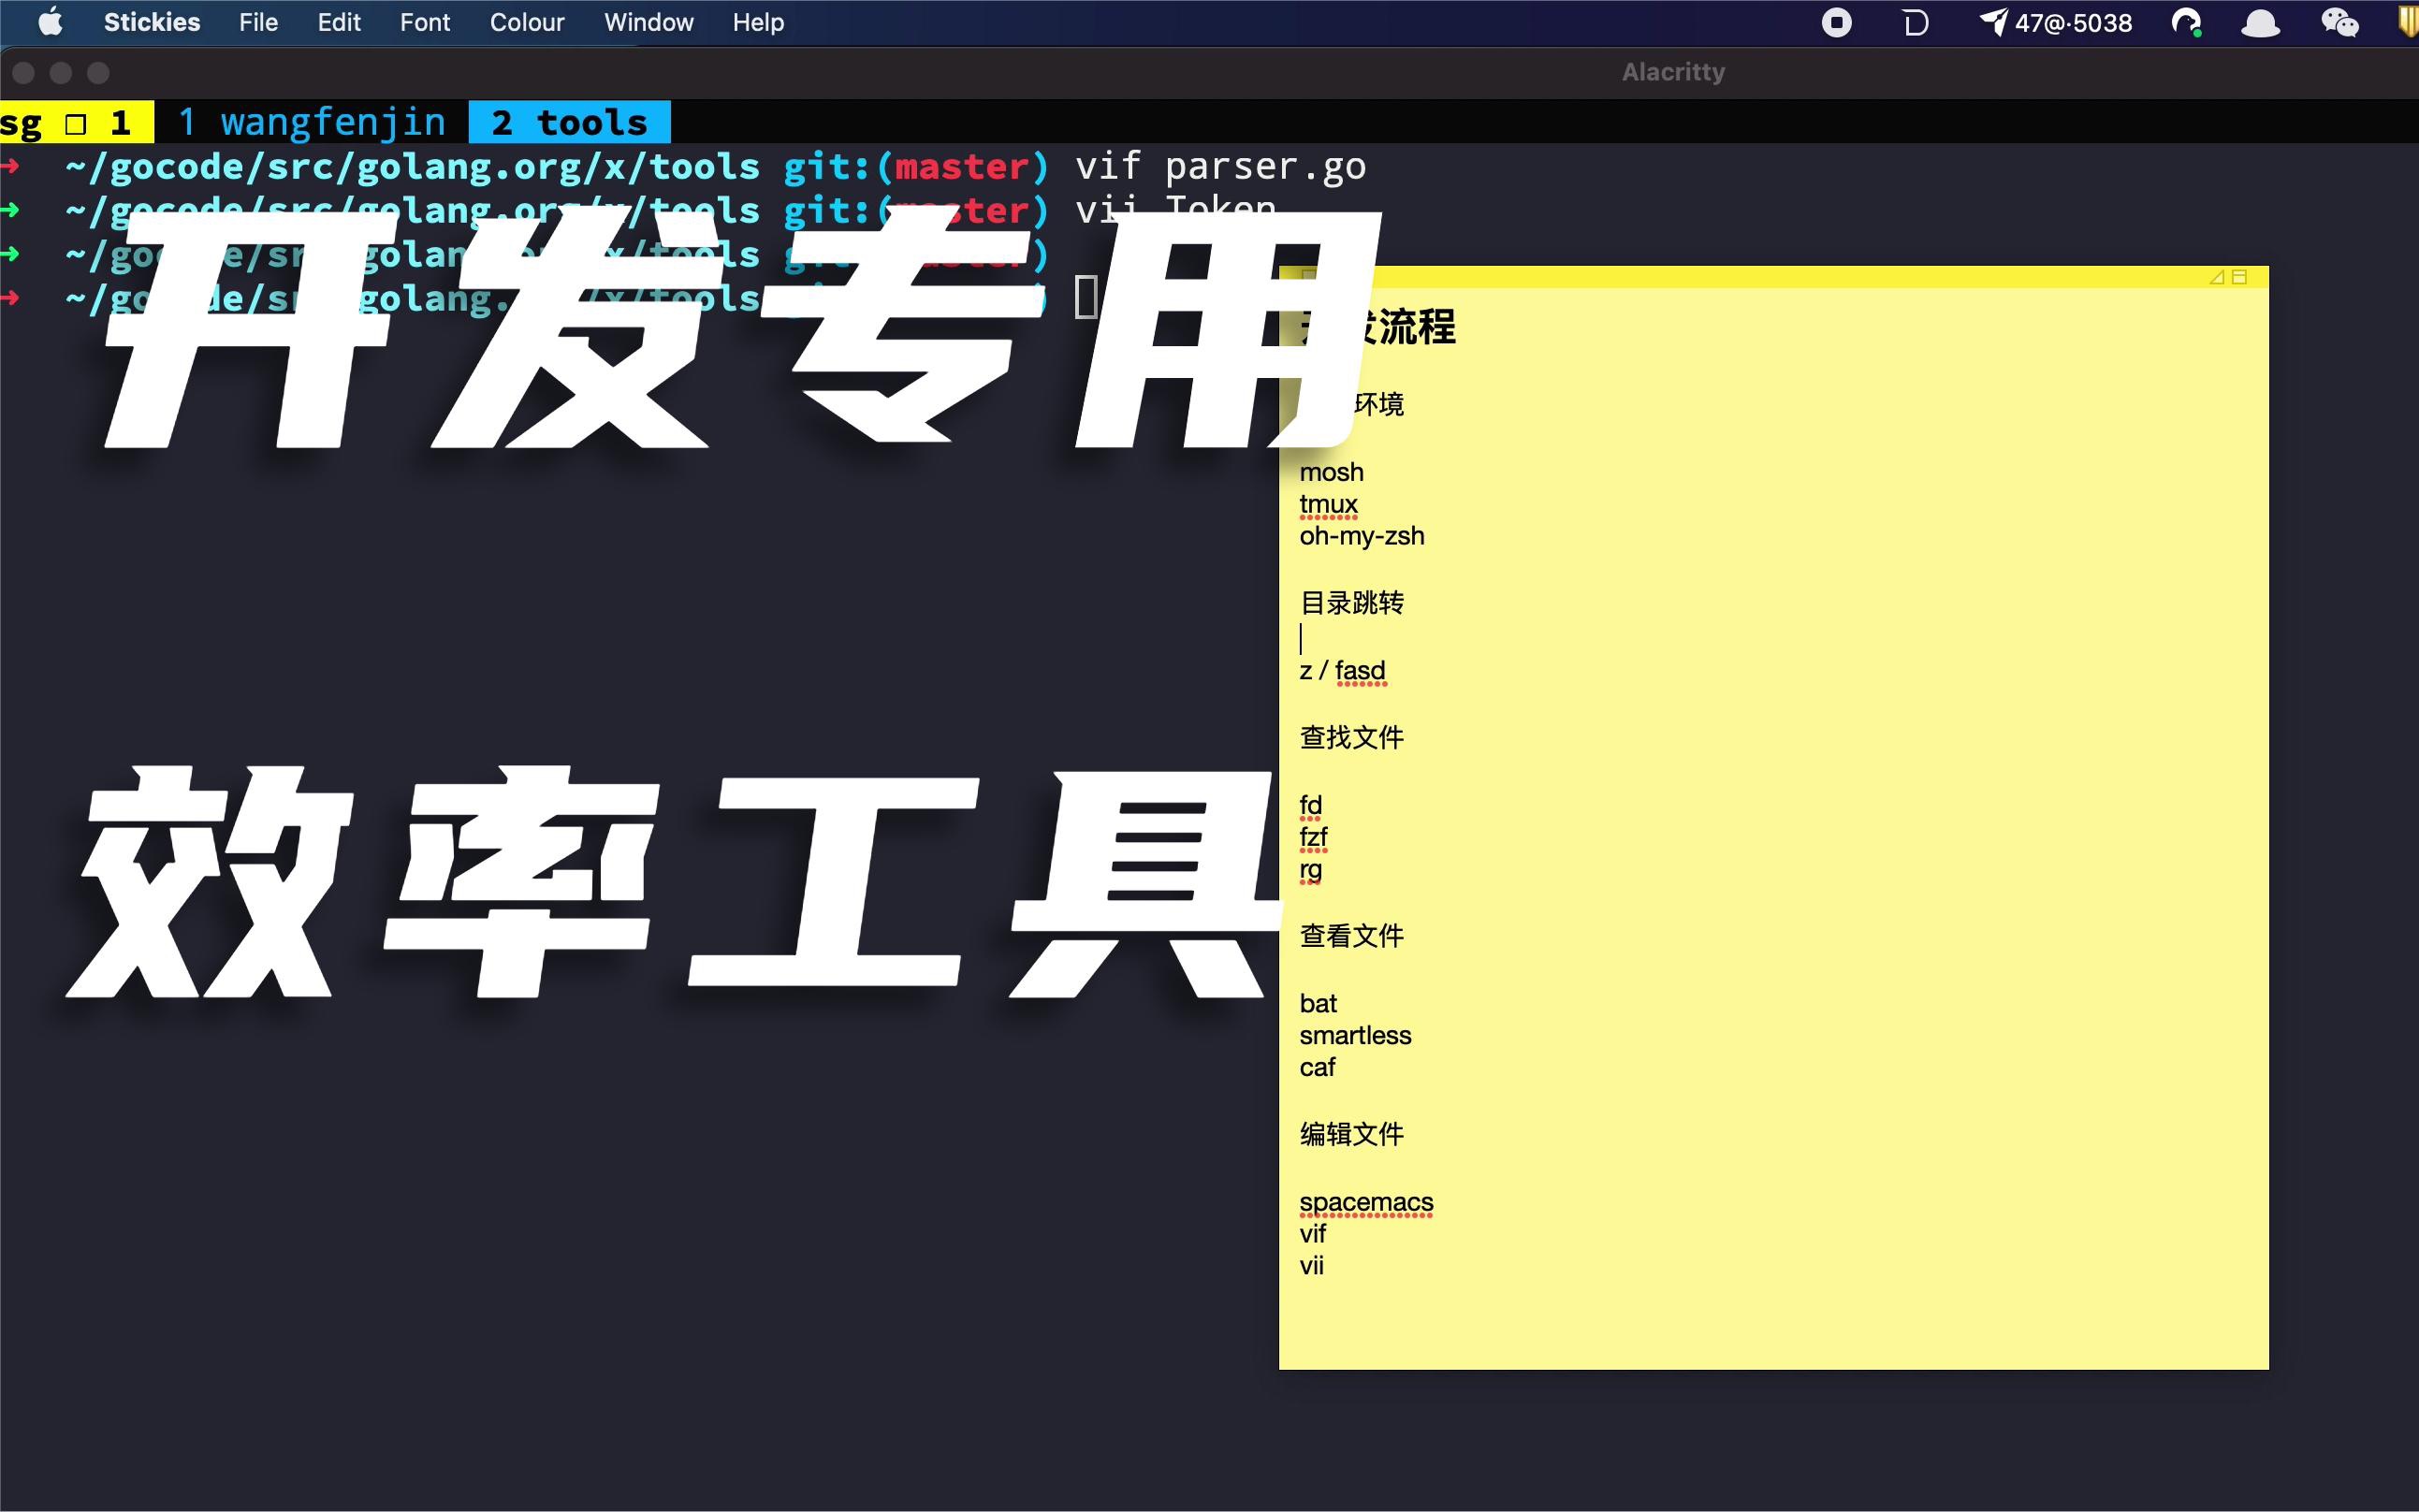Image resolution: width=2419 pixels, height=1512 pixels.
Task: Click 'bat' in the sticky note
Action: 1318,1003
